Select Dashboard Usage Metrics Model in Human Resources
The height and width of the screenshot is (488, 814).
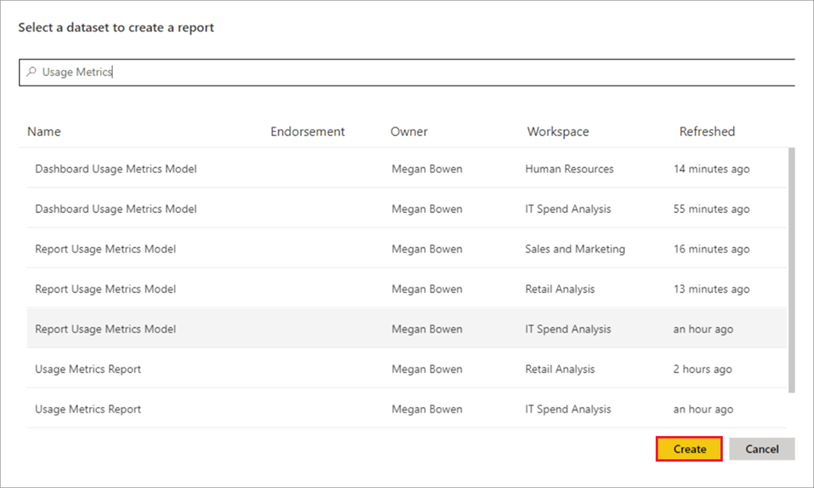click(116, 169)
